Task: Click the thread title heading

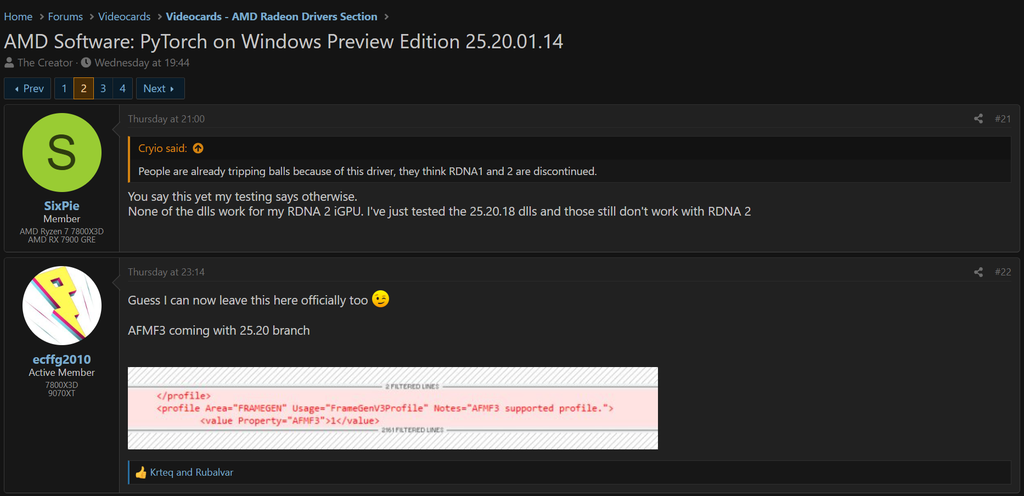Action: [x=283, y=41]
